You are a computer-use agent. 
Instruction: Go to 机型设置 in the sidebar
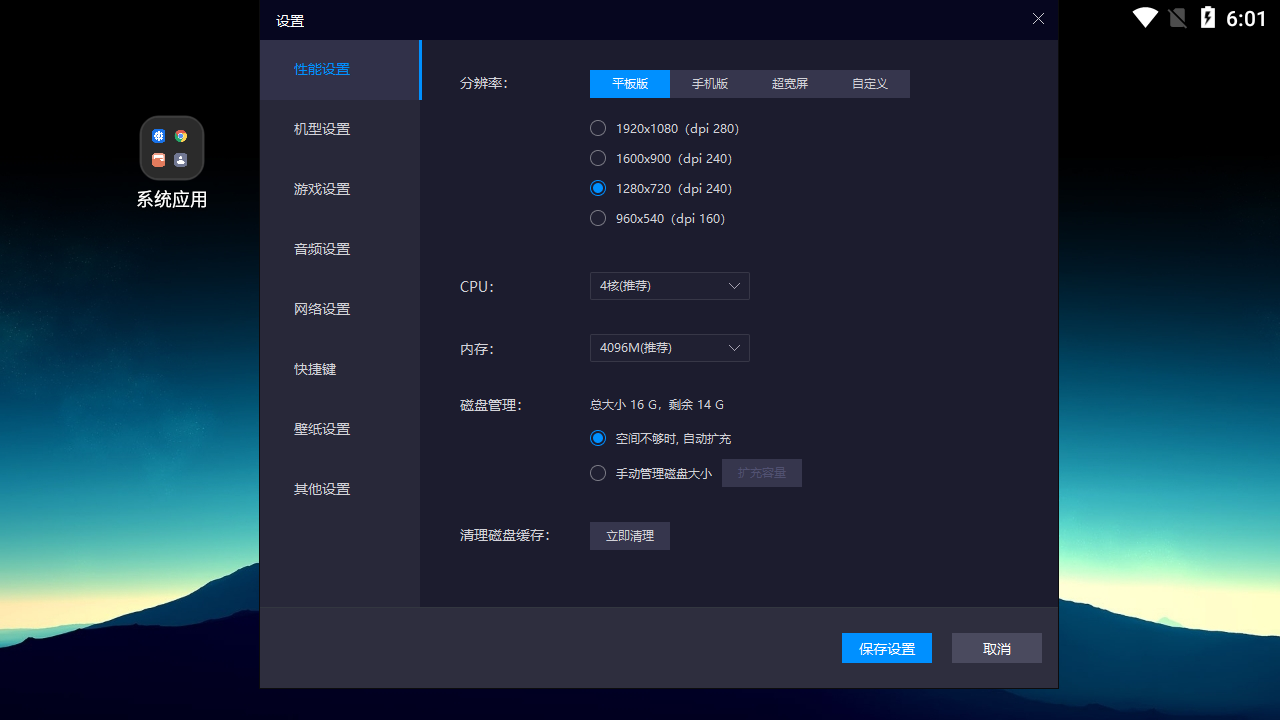click(340, 130)
